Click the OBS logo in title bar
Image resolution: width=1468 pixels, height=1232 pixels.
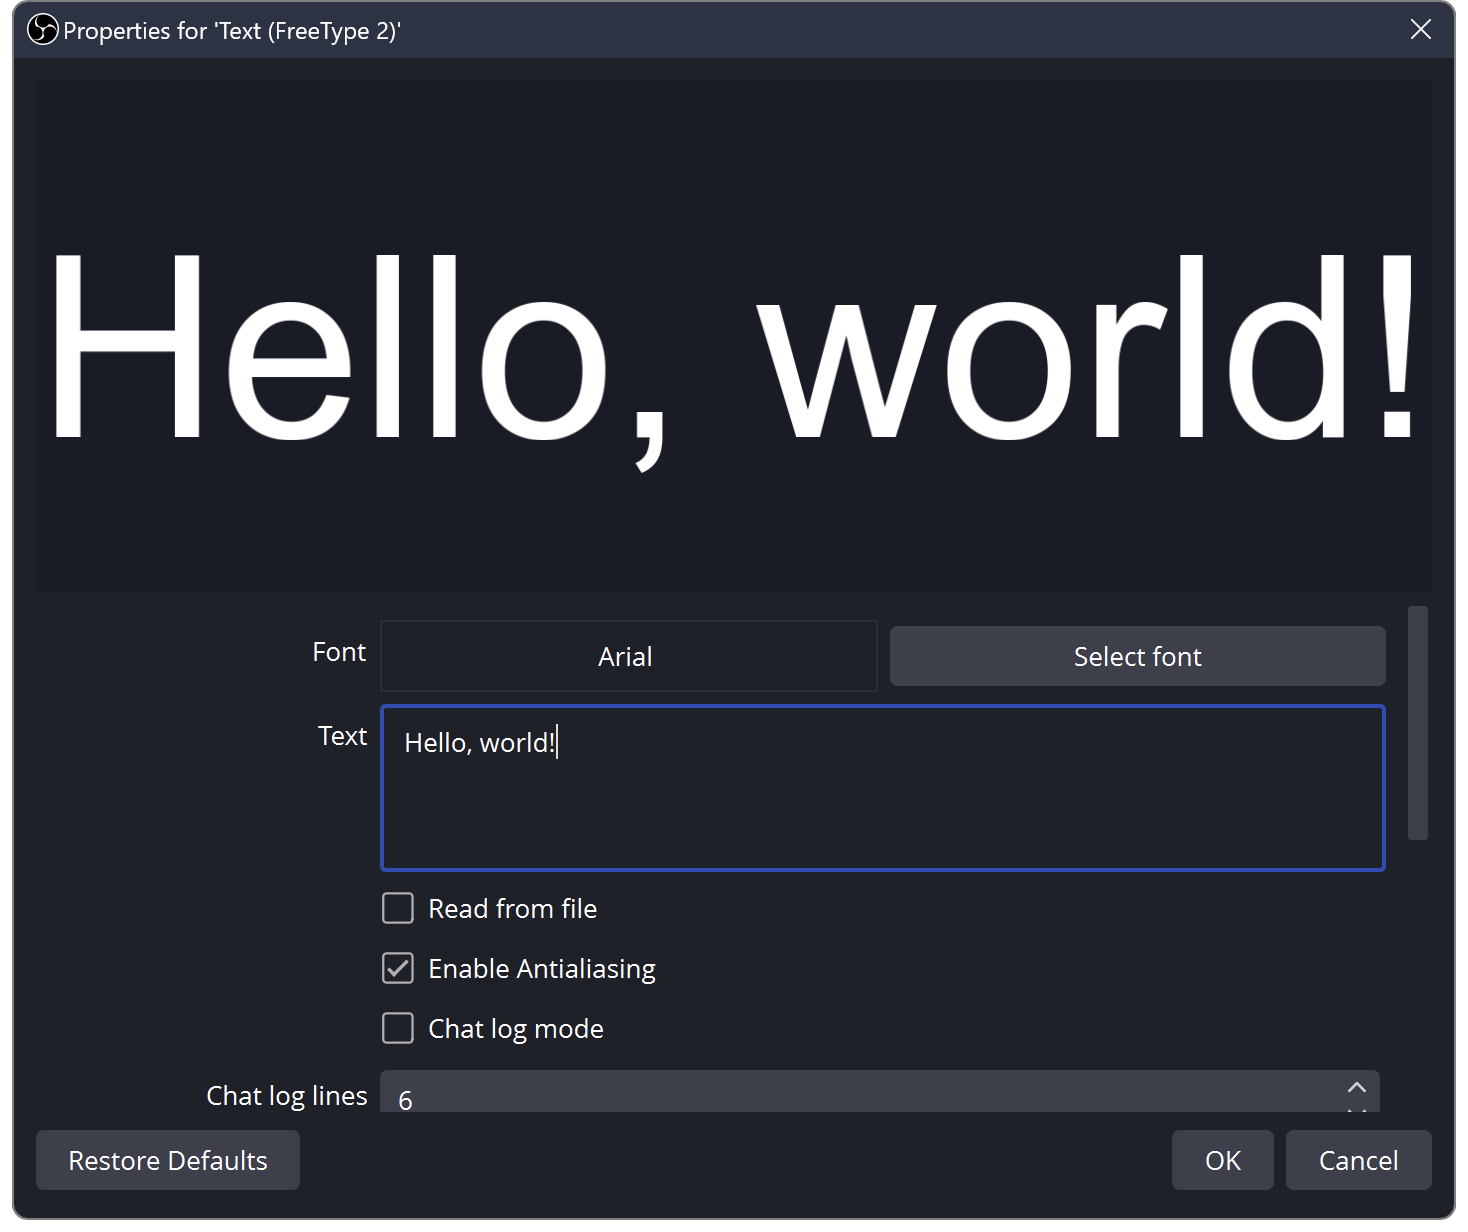pos(42,30)
